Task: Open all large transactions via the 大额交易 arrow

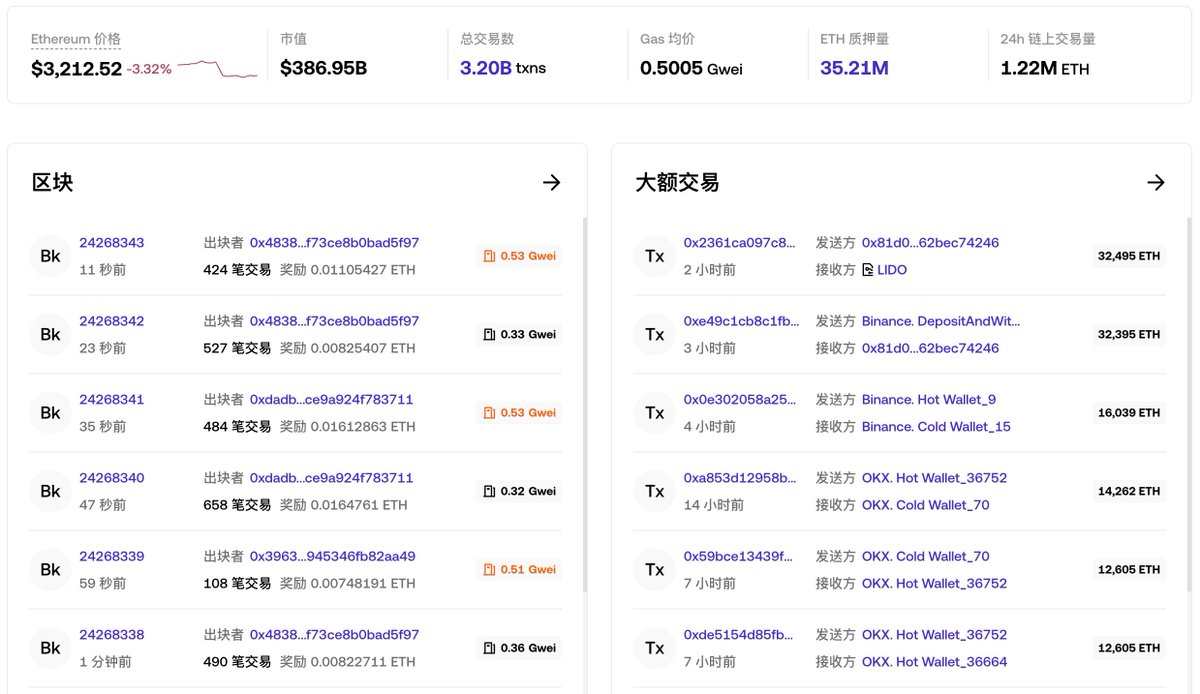Action: point(1155,182)
